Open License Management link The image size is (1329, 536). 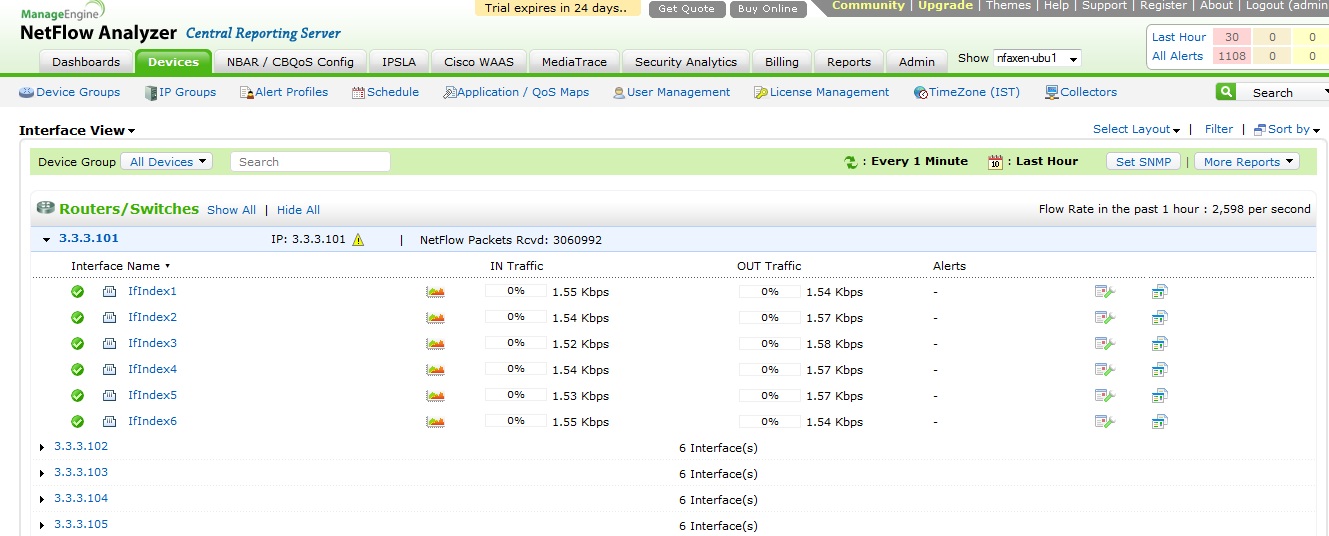click(x=822, y=92)
